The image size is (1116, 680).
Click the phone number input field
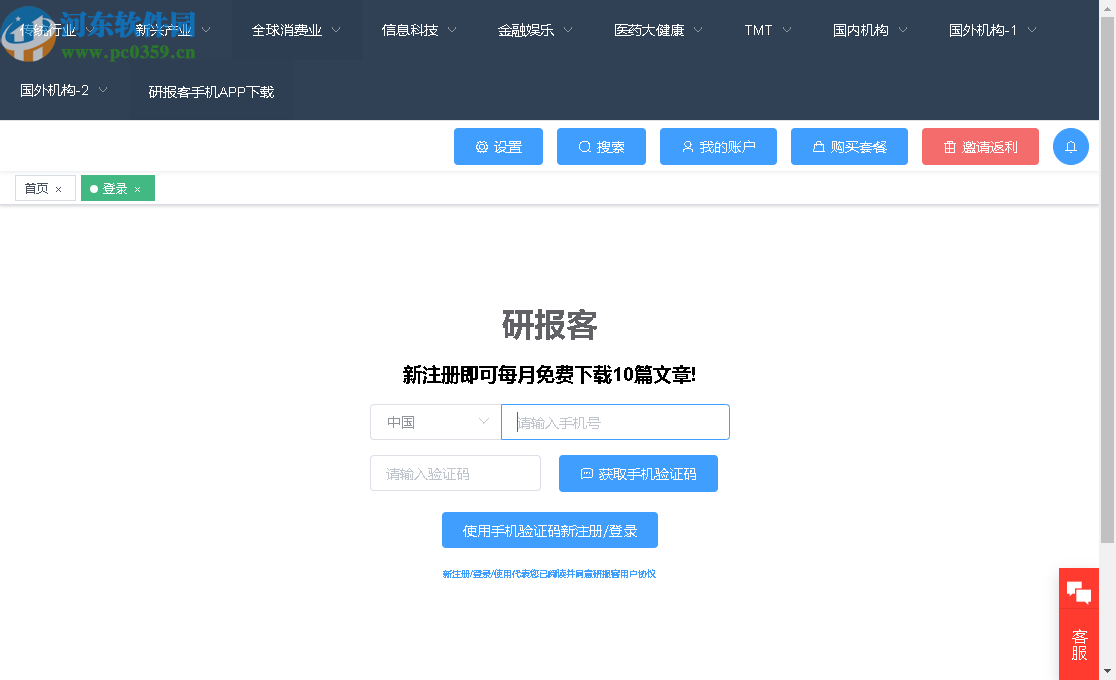[615, 421]
